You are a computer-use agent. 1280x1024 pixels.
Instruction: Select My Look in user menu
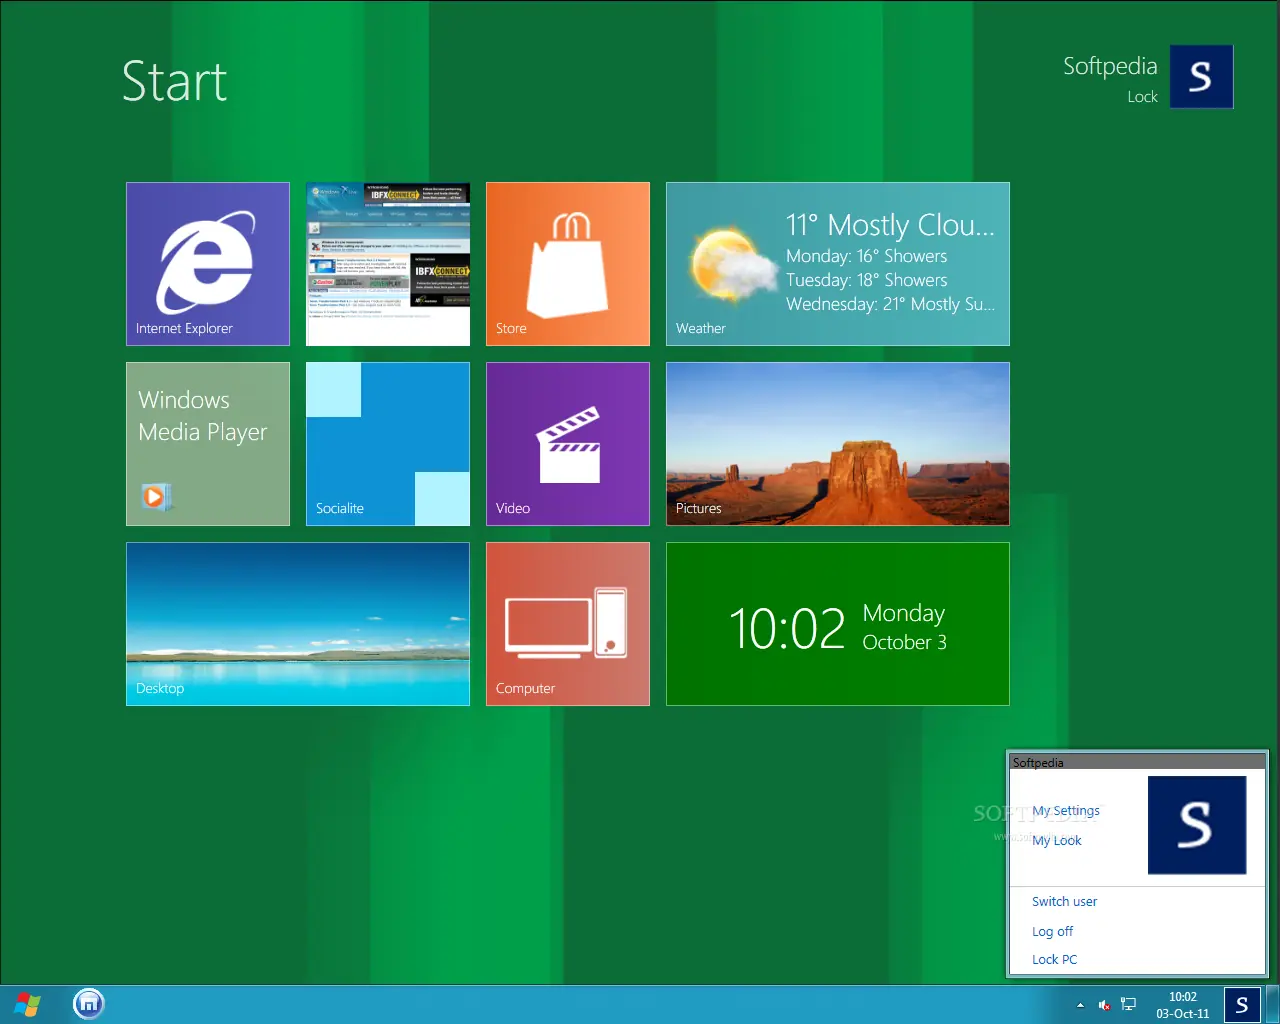click(1057, 841)
